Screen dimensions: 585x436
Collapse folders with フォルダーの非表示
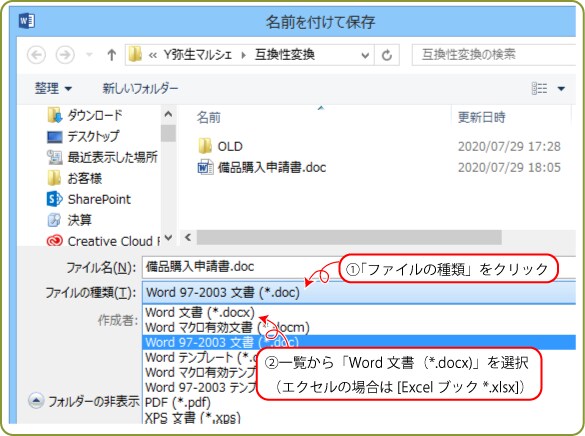click(84, 401)
